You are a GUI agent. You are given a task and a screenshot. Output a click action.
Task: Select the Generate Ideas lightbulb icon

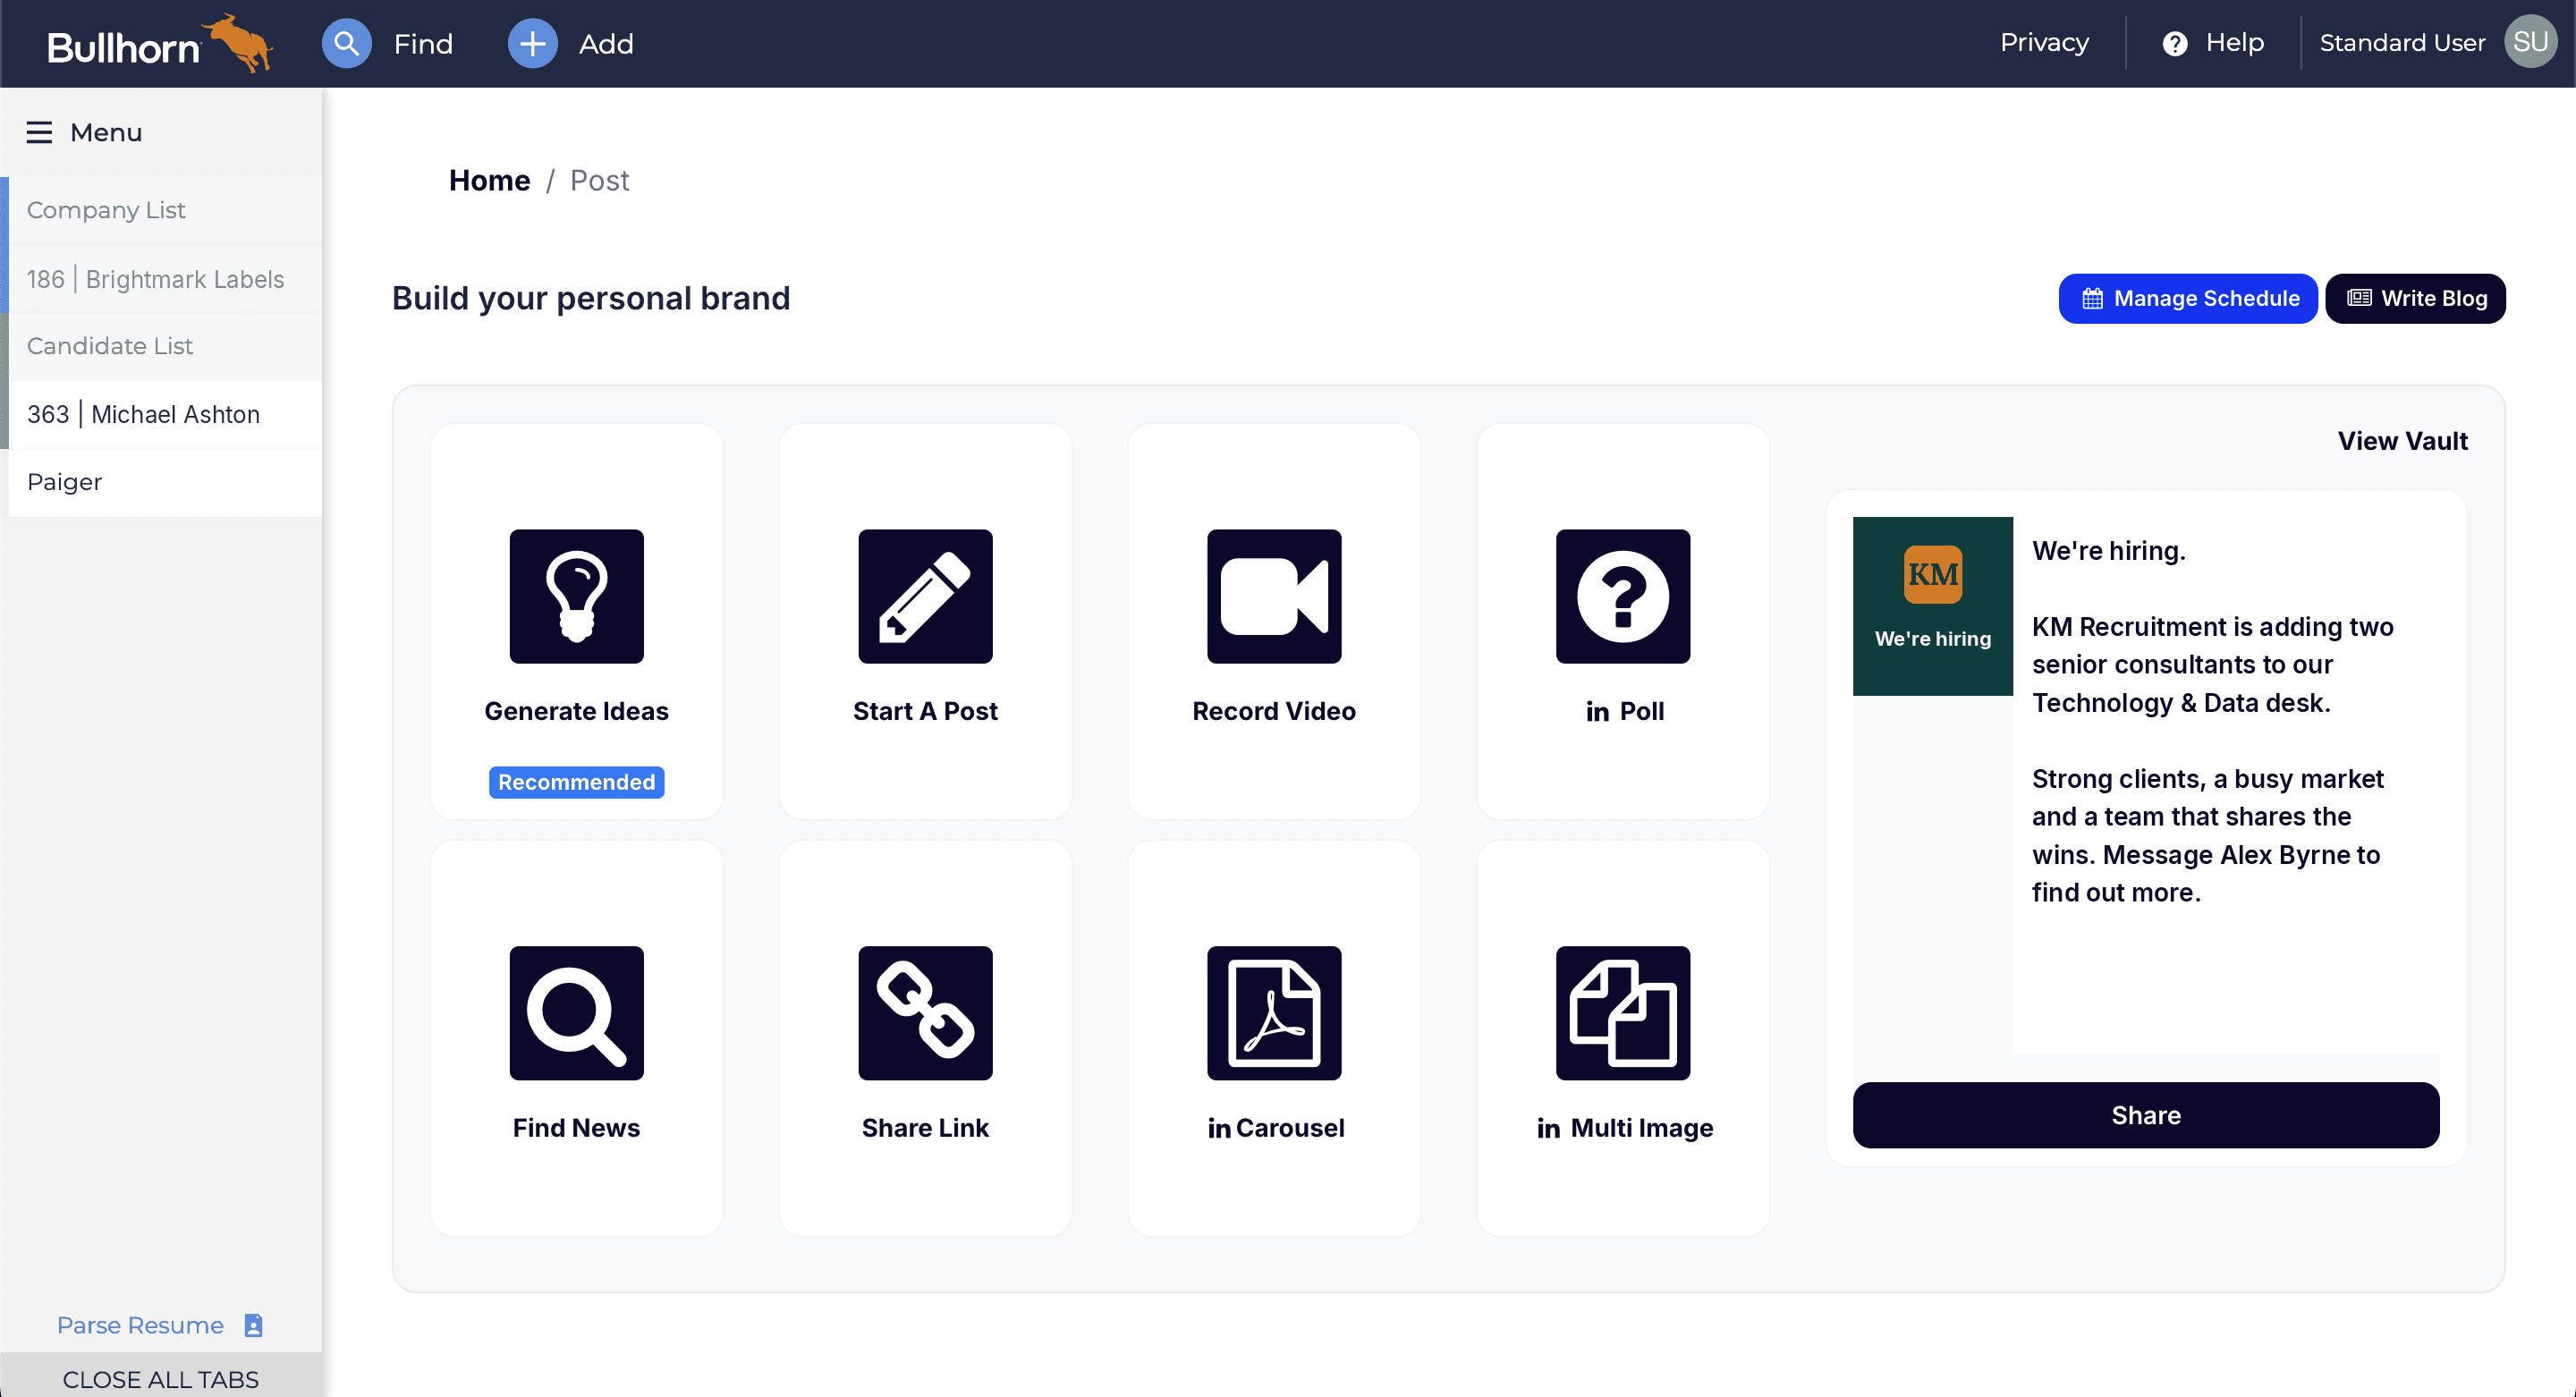[x=576, y=596]
